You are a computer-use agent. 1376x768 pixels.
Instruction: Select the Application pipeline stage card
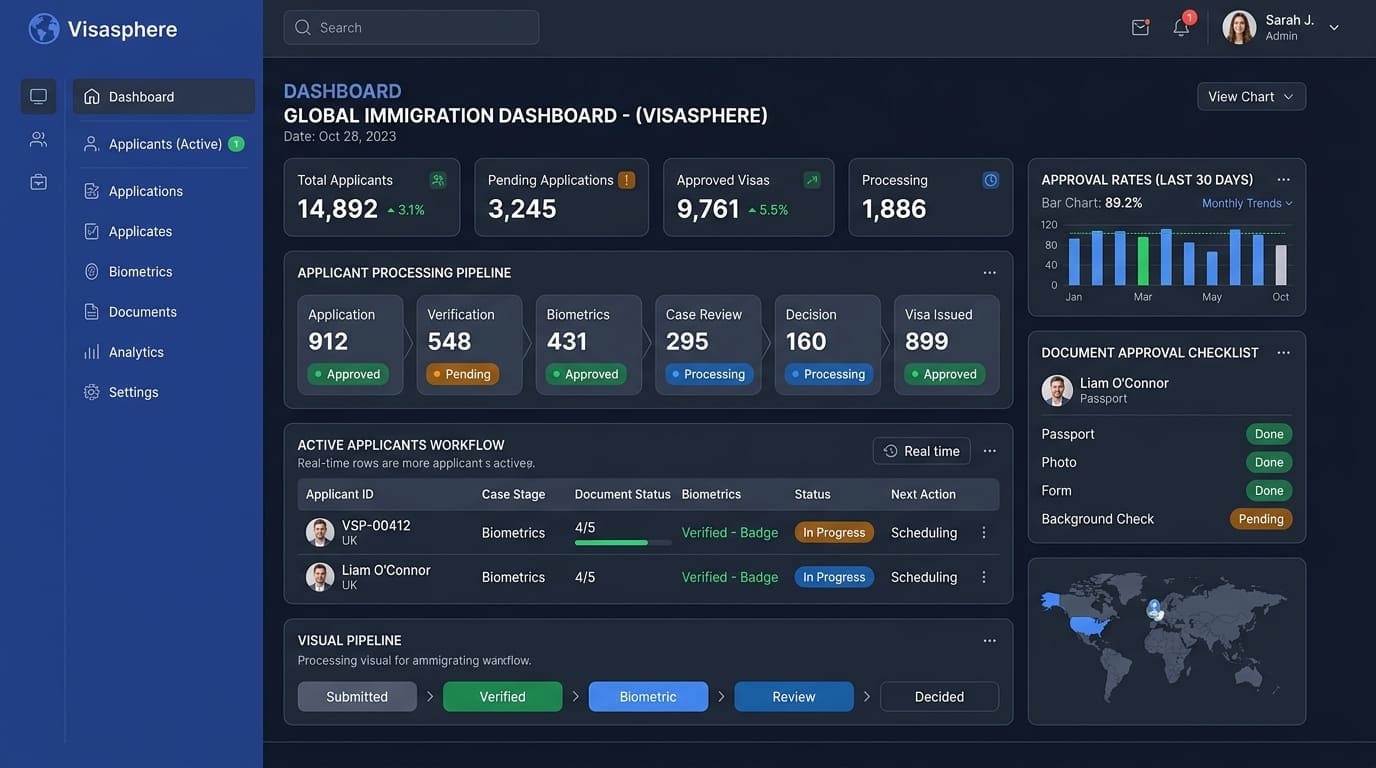pos(350,345)
